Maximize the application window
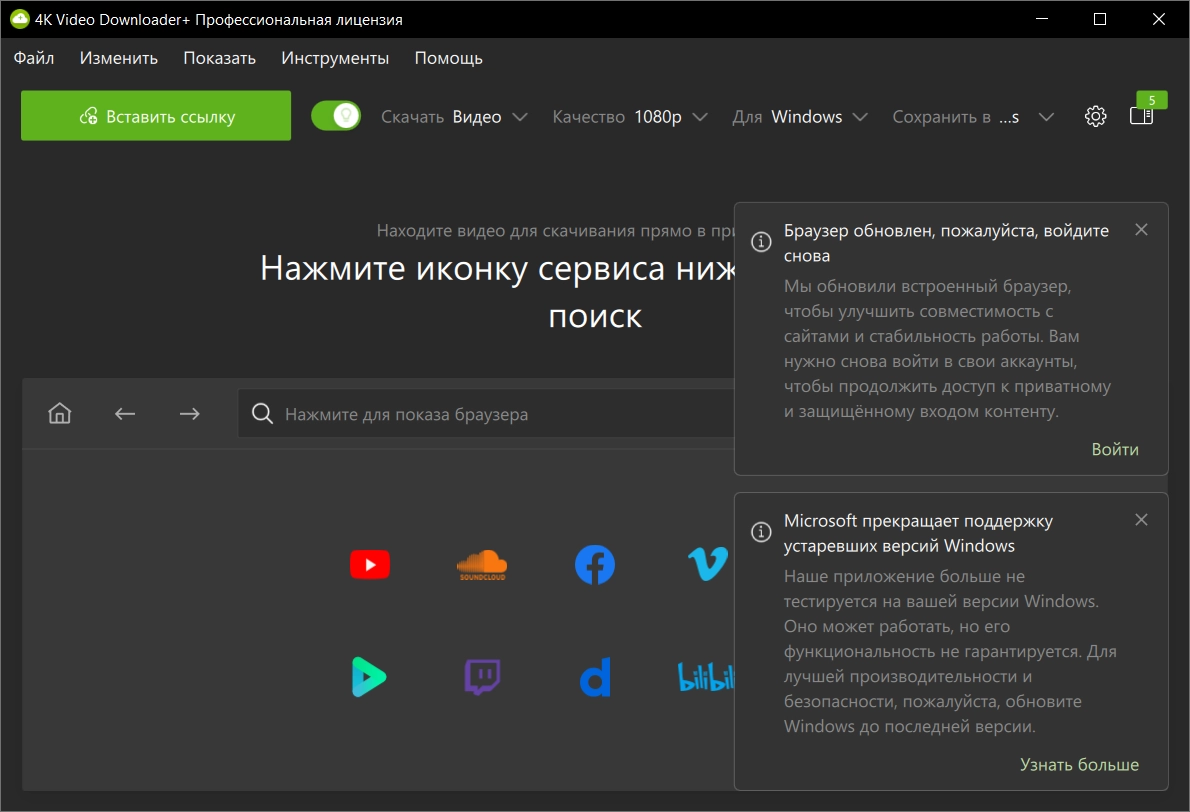Viewport: 1190px width, 812px height. pos(1100,19)
